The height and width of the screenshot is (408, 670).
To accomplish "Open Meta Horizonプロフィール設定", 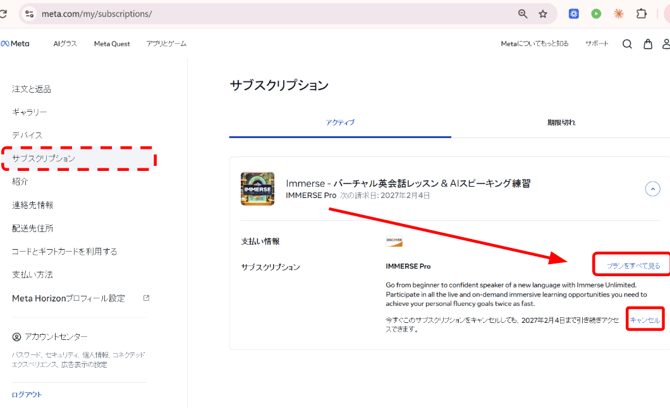I will (68, 298).
